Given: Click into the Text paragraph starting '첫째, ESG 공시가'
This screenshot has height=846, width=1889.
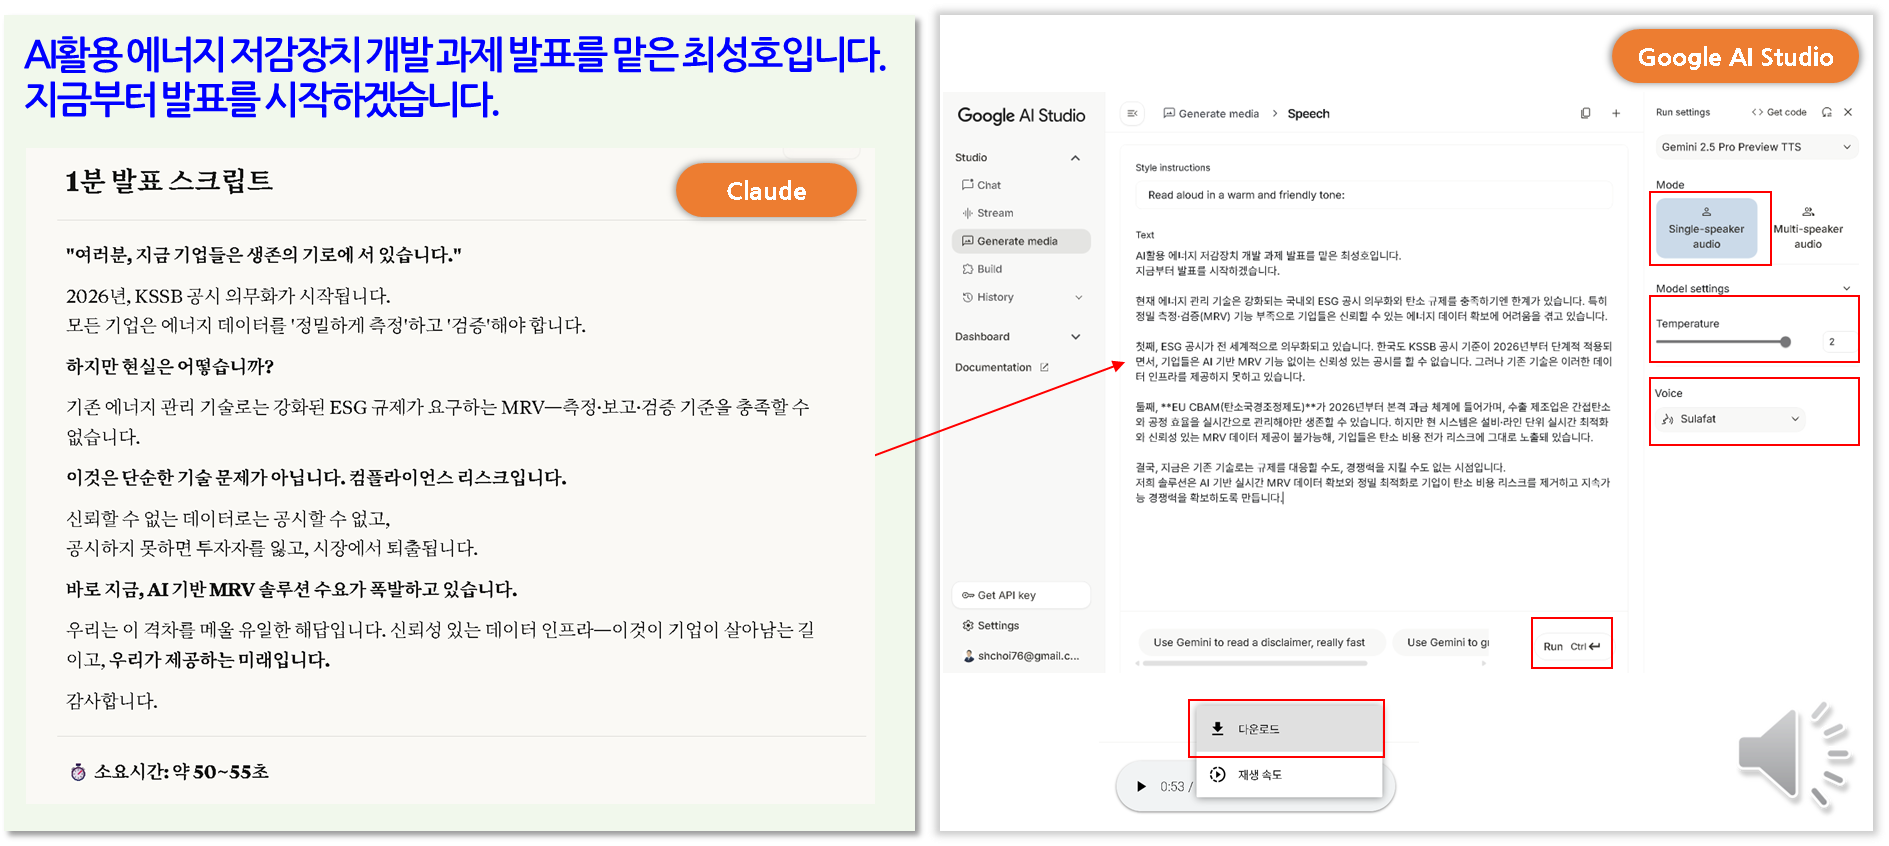Looking at the screenshot, I should [1373, 362].
